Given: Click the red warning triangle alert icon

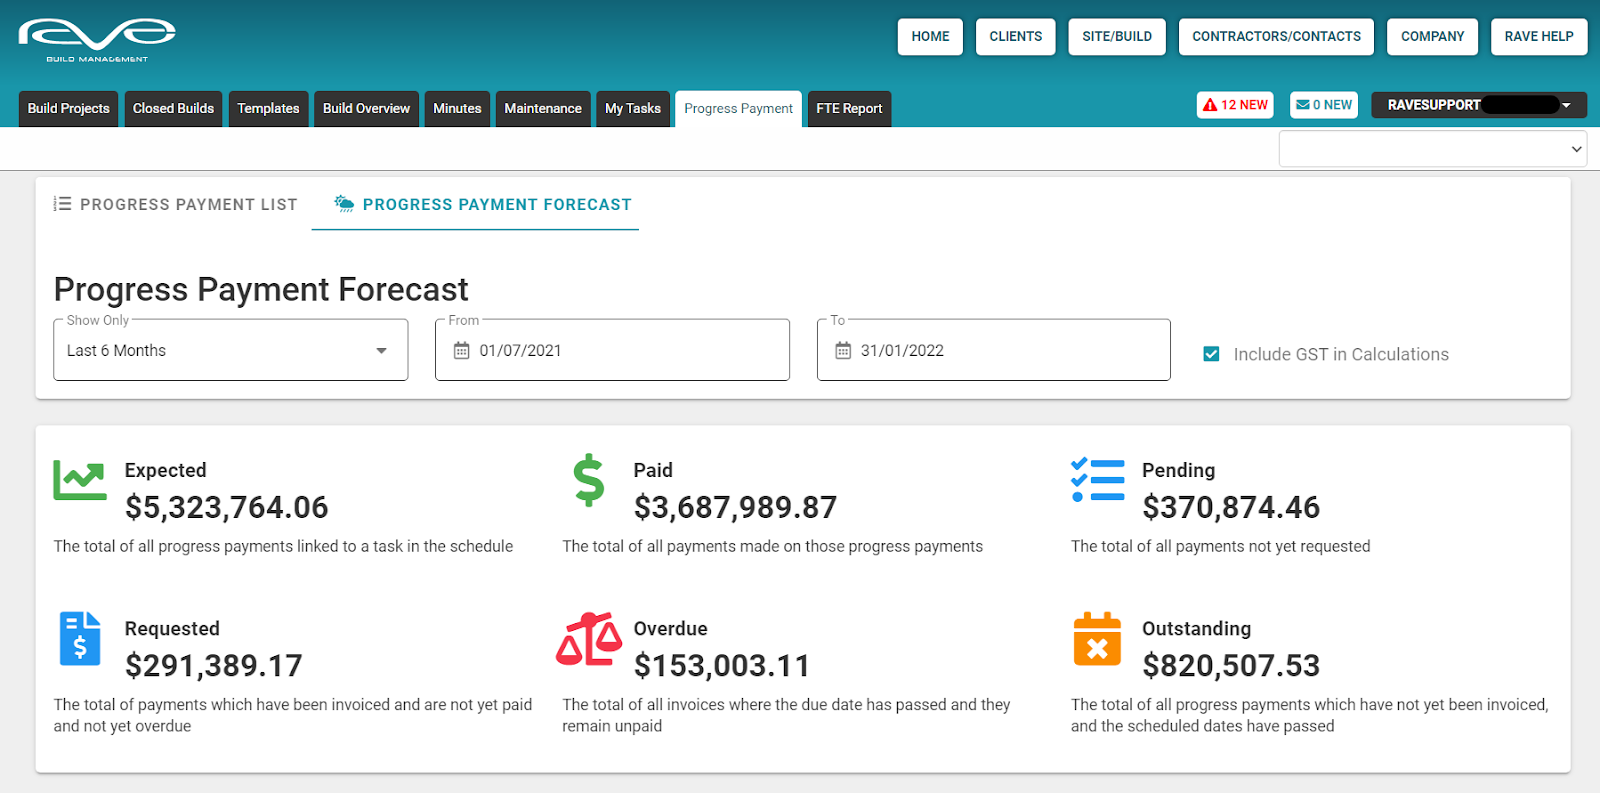Looking at the screenshot, I should [1210, 105].
